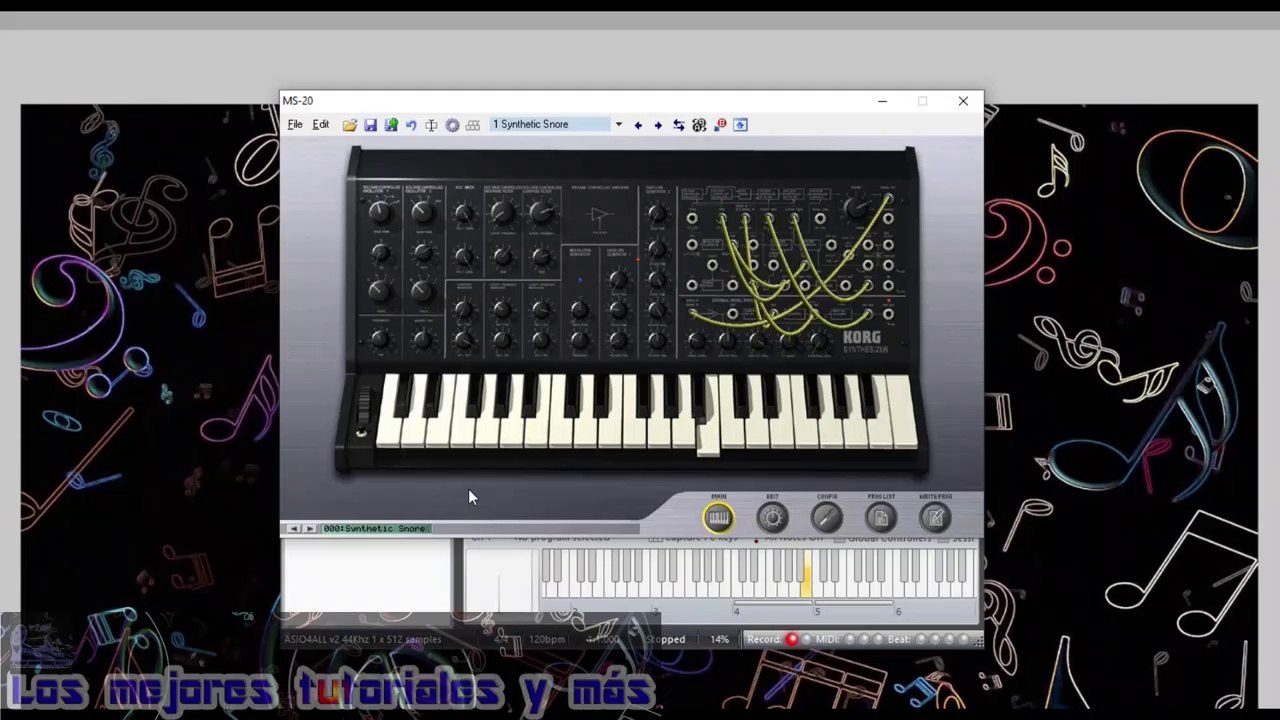Minimize the MS-20 window
The width and height of the screenshot is (1280, 720).
coord(882,101)
